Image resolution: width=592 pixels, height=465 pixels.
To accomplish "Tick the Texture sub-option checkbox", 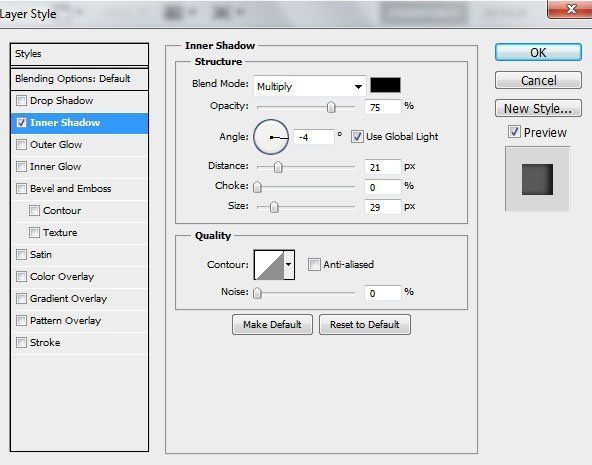I will point(34,232).
